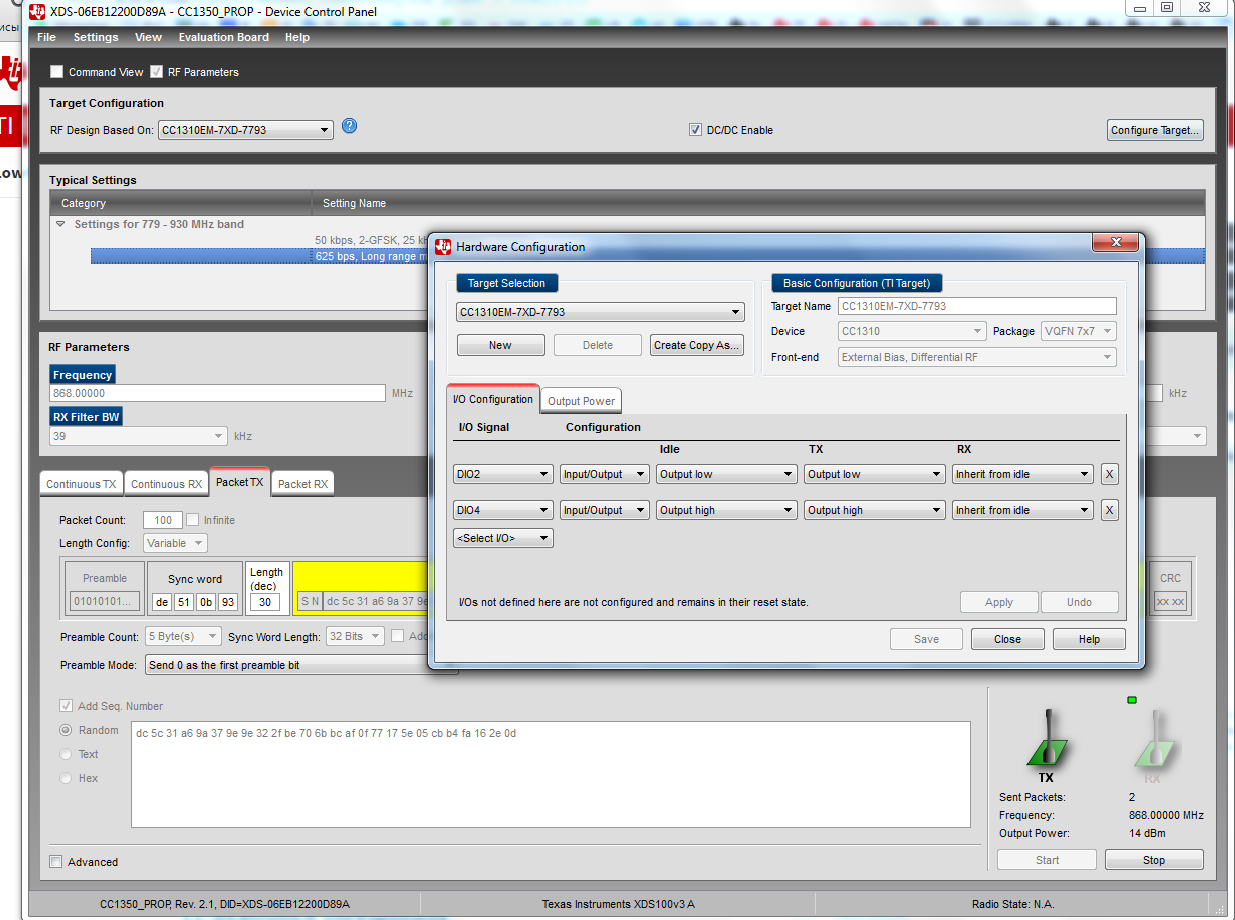This screenshot has width=1235, height=920.
Task: Remove the DIO4 row with its X icon
Action: (1109, 510)
